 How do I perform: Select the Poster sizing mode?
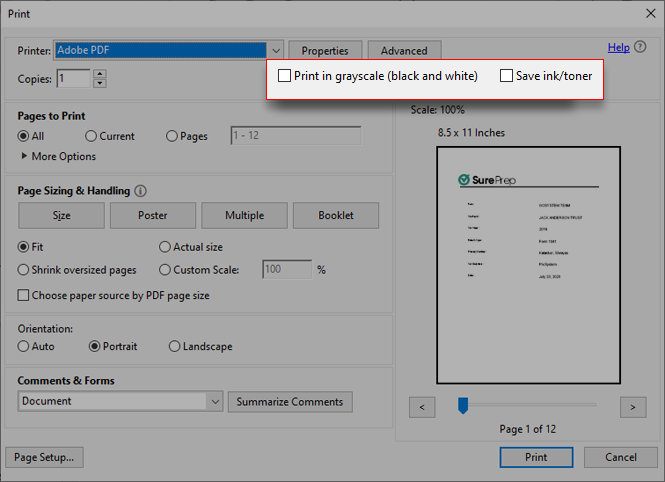click(x=153, y=215)
